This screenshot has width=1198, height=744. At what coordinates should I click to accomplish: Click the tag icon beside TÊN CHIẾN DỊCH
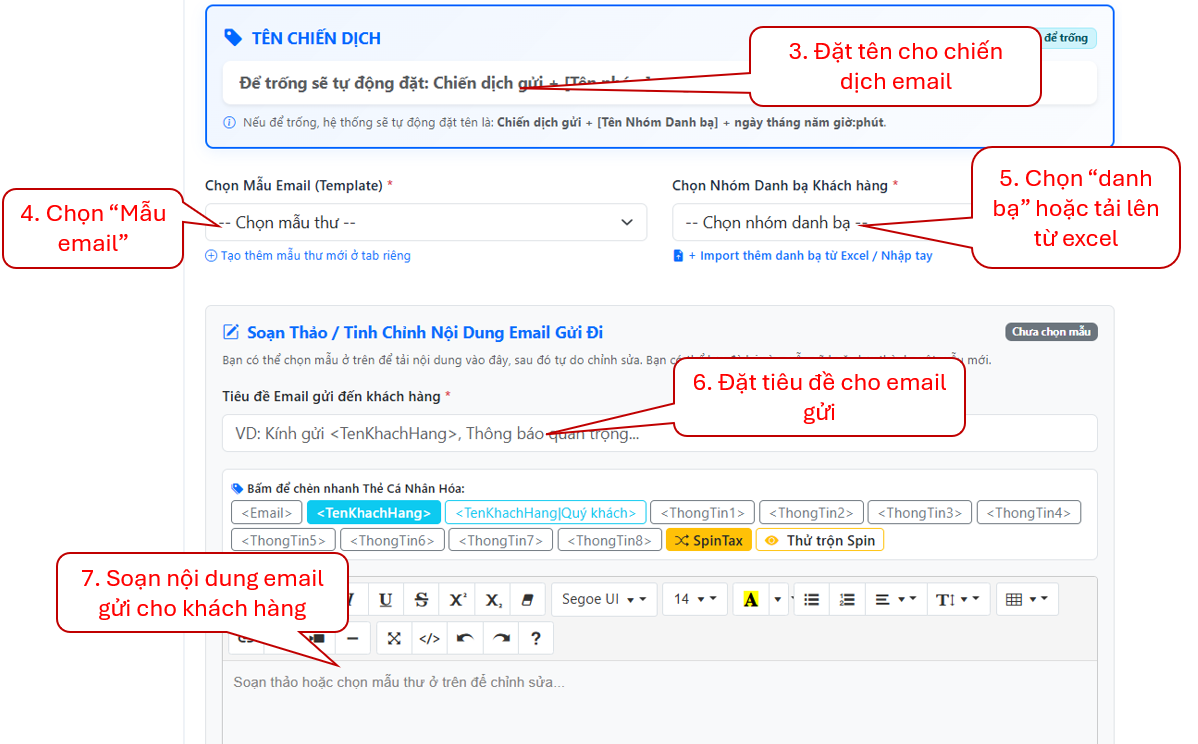tap(233, 37)
